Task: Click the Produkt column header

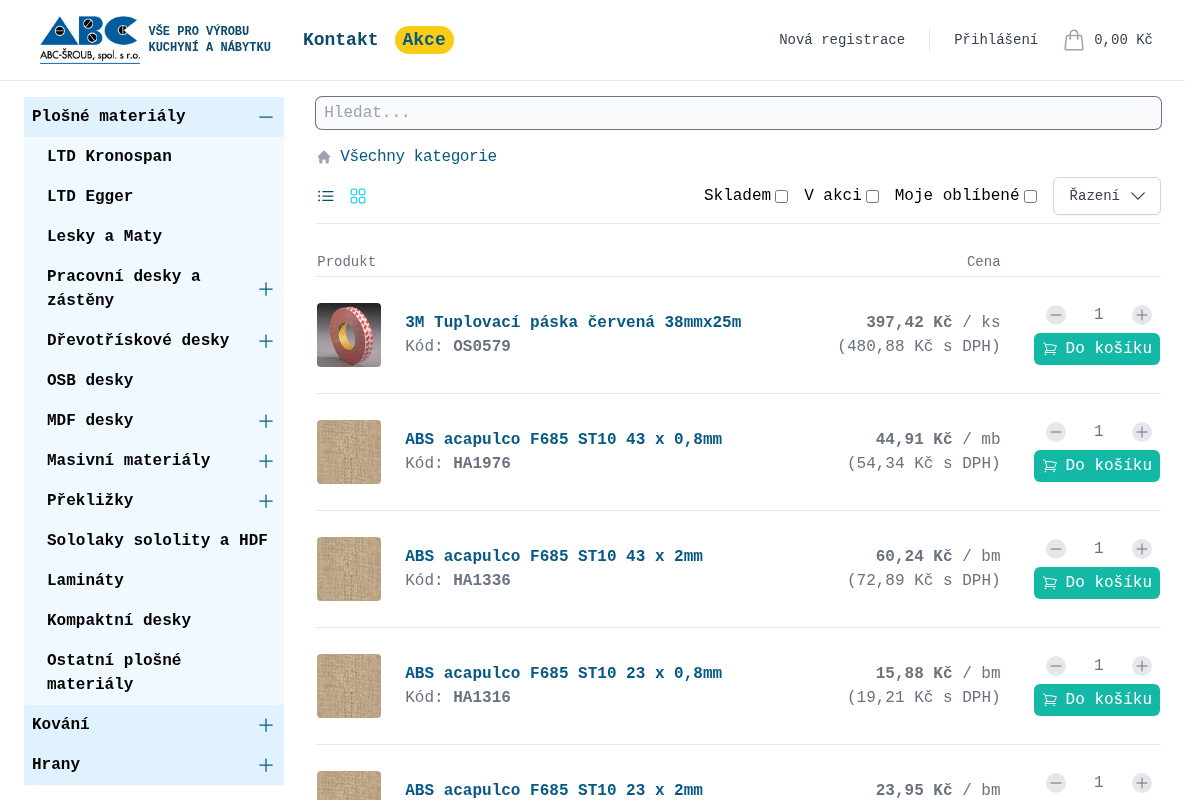Action: [346, 262]
